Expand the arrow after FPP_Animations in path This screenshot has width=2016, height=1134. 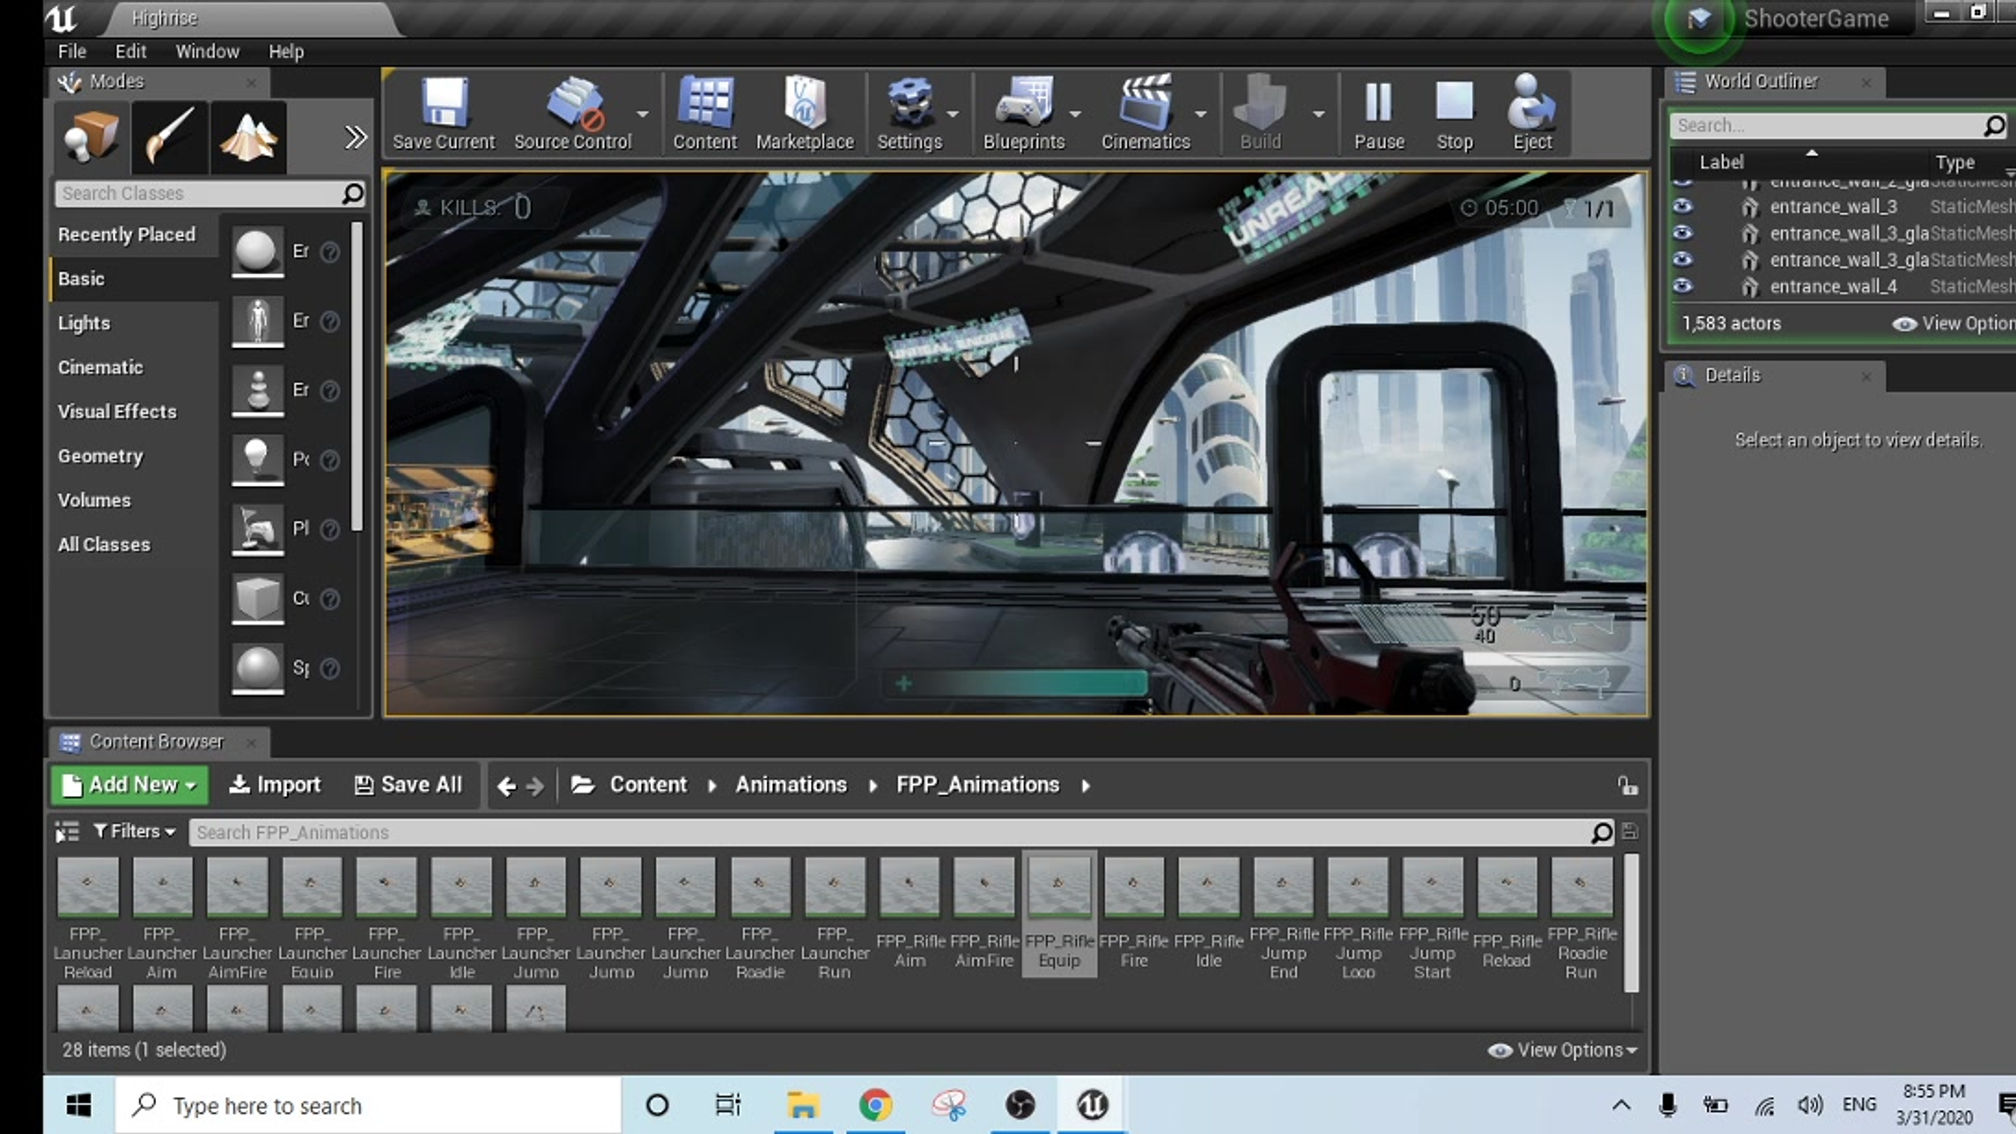click(x=1086, y=786)
